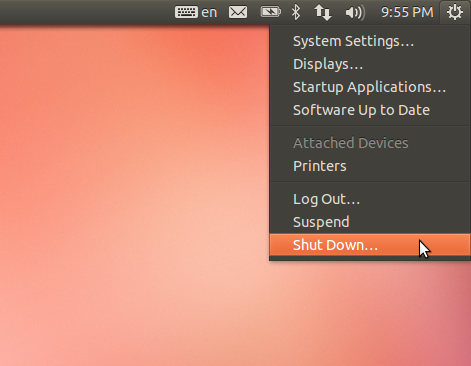Viewport: 471px width, 366px height.
Task: Open Printers from the menu
Action: point(370,166)
